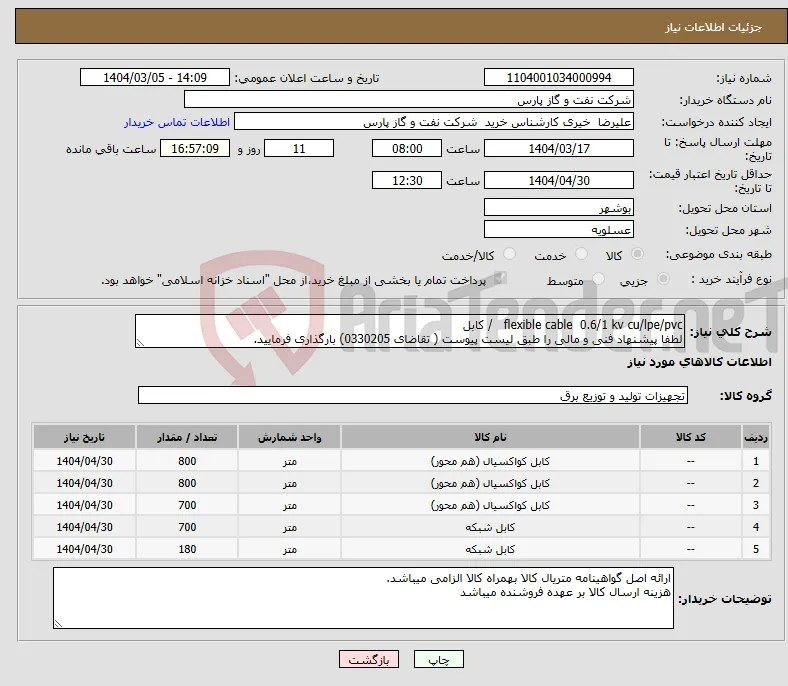Click item name in row 5 کابل شبکه
This screenshot has width=788, height=686.
[x=490, y=549]
